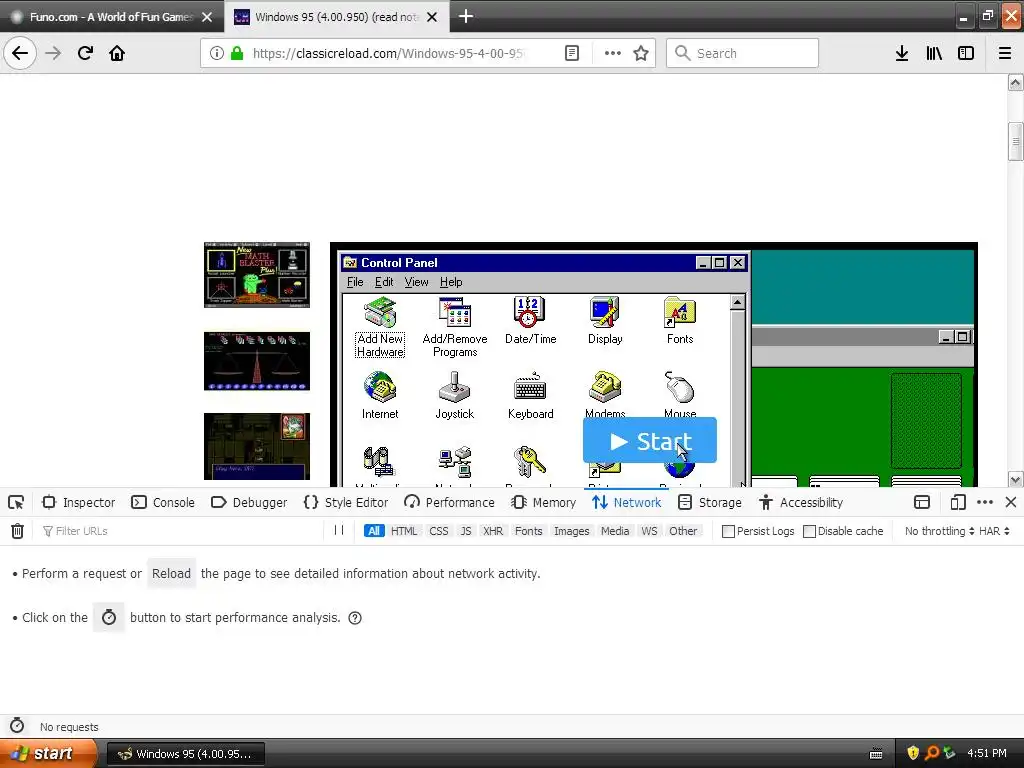Close the developer tools panel

[1011, 502]
